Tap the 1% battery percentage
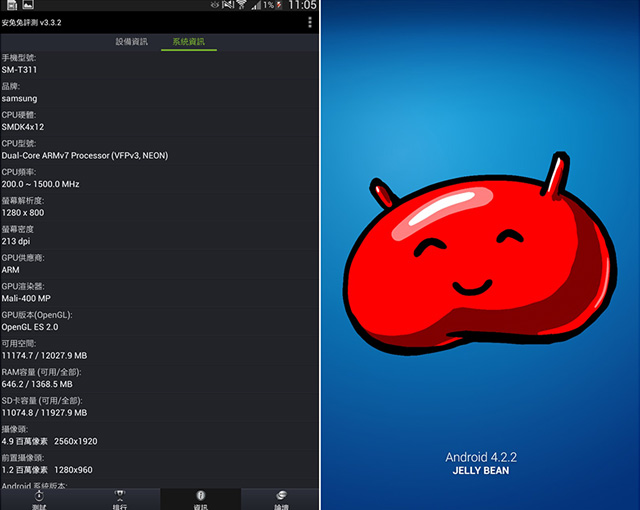This screenshot has height=510, width=640. point(268,5)
